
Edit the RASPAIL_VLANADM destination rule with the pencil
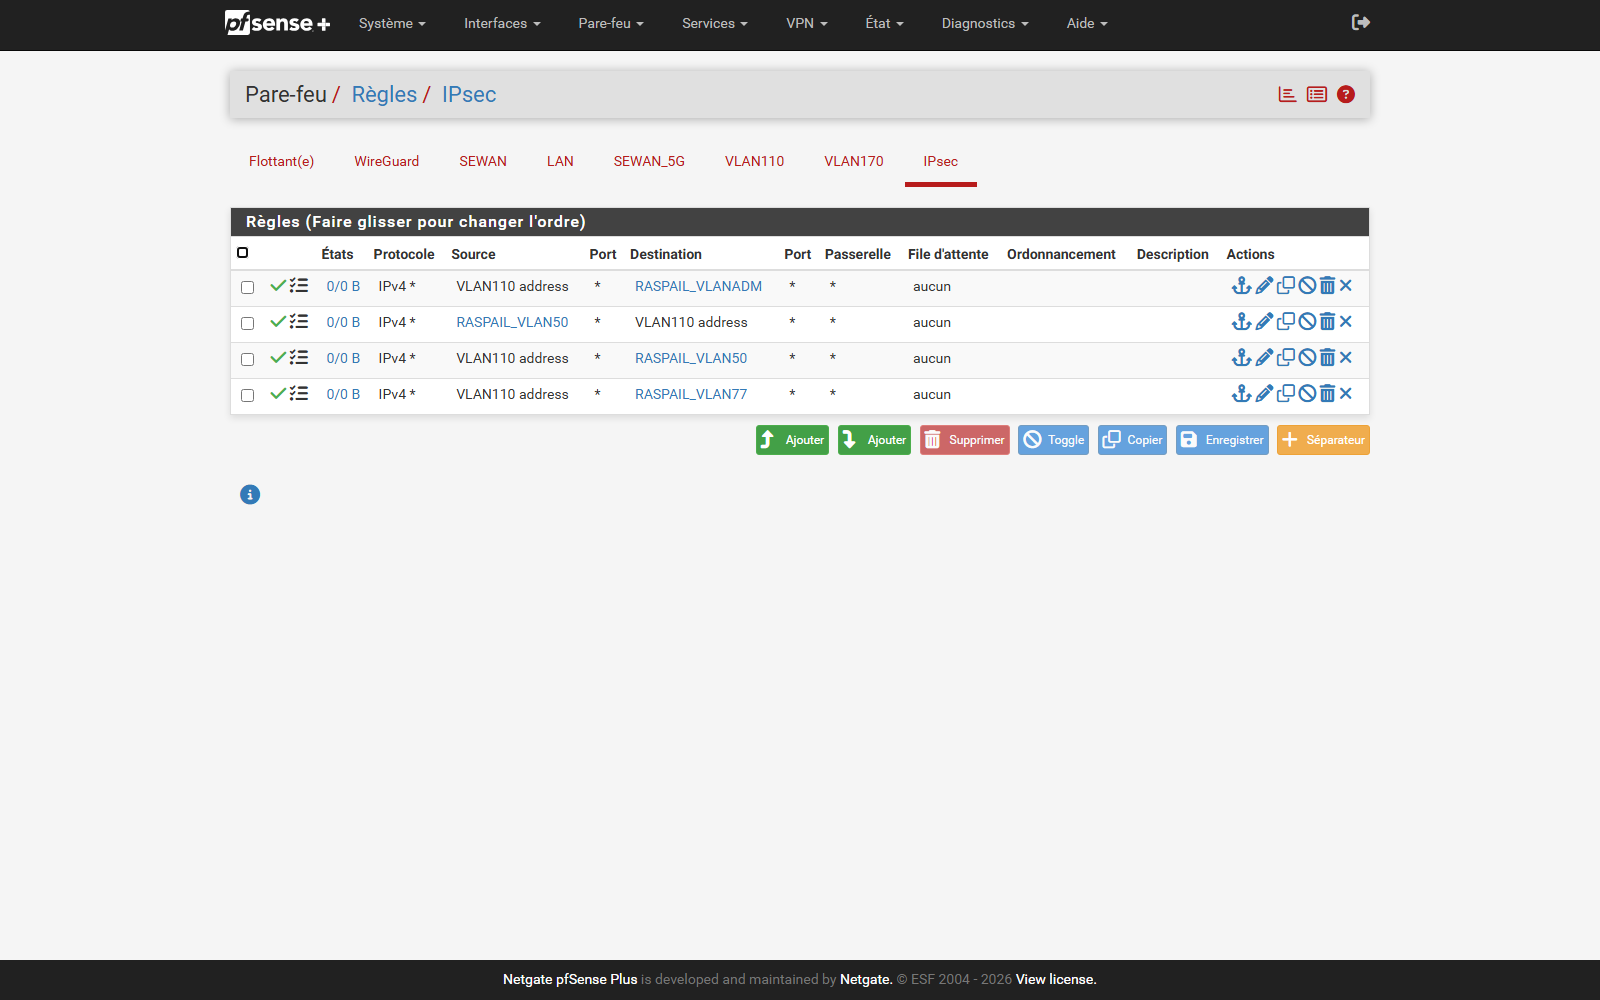tap(1264, 286)
